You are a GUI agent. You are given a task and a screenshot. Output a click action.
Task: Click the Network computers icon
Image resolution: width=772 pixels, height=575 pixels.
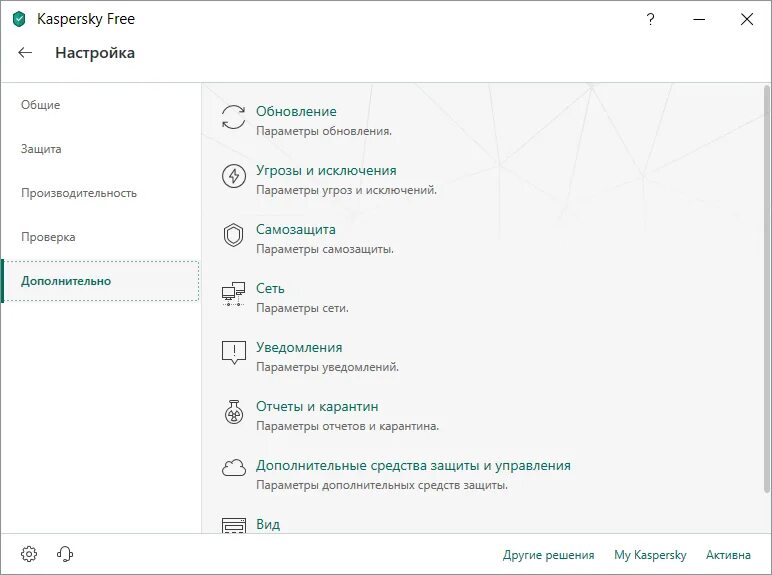pos(233,294)
